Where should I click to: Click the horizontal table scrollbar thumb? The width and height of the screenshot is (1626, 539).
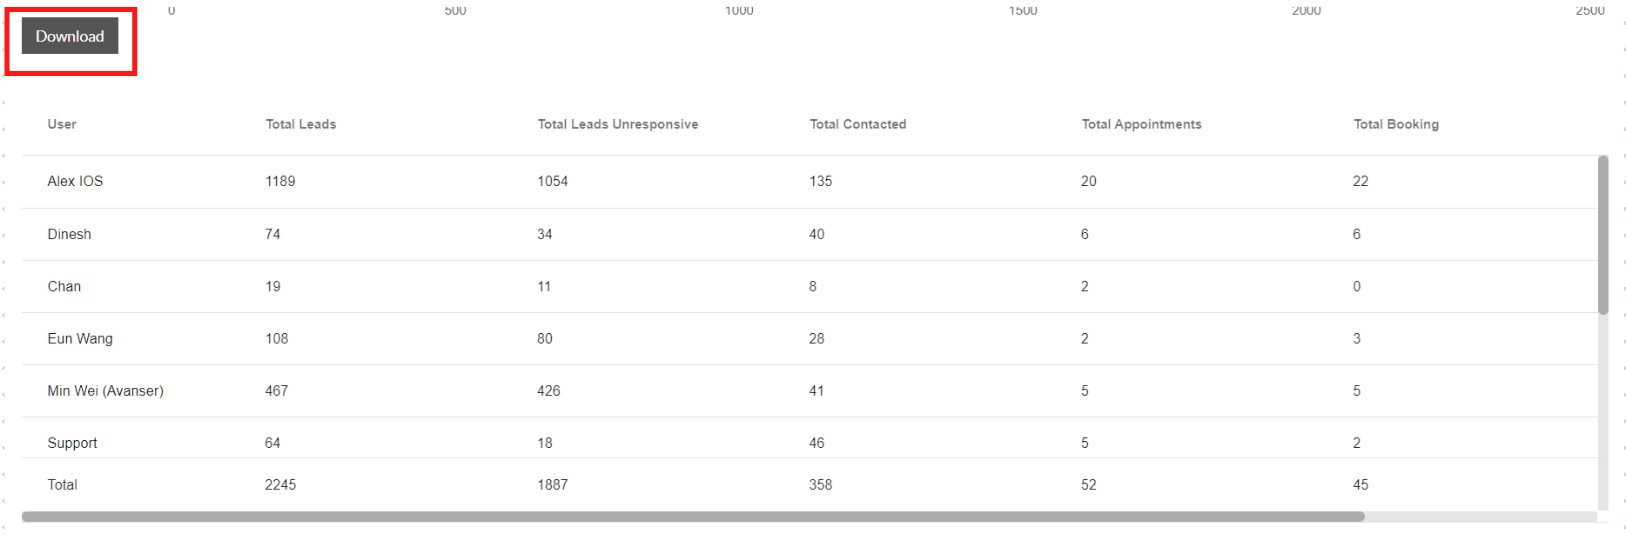pyautogui.click(x=692, y=517)
